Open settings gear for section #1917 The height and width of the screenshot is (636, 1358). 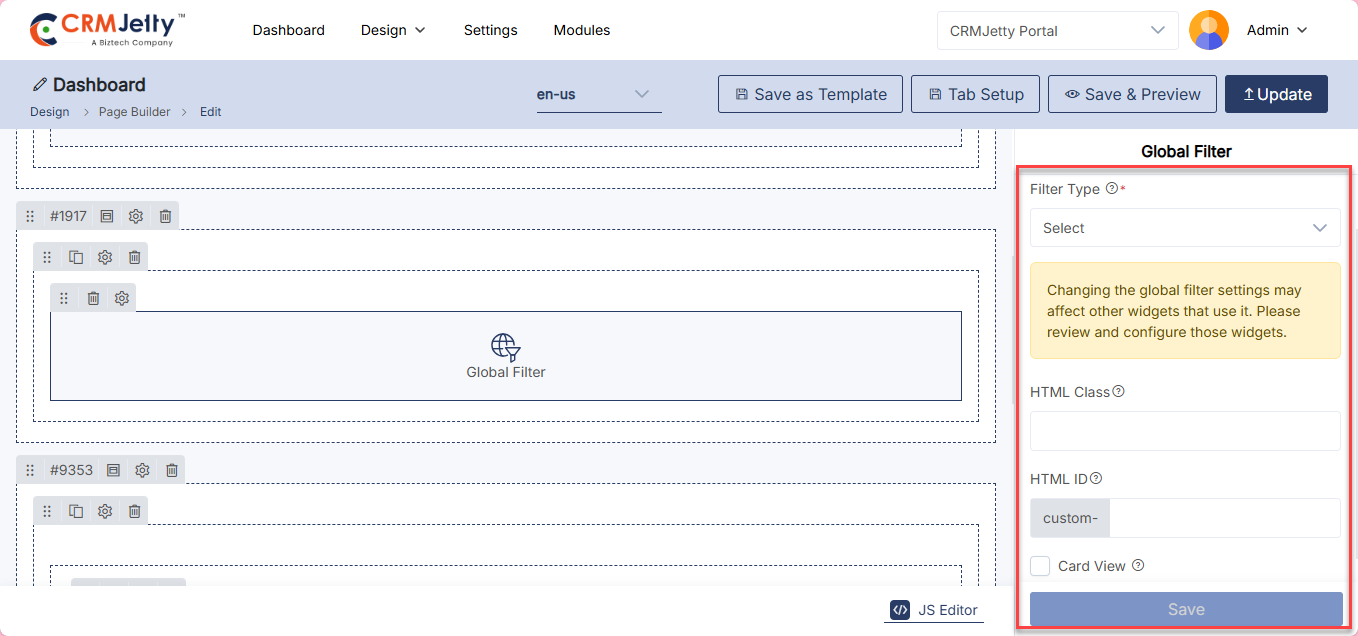[x=136, y=216]
